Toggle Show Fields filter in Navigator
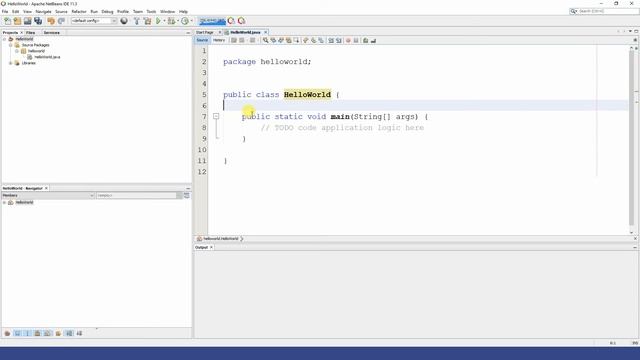This screenshot has width=640, height=360. (18, 333)
